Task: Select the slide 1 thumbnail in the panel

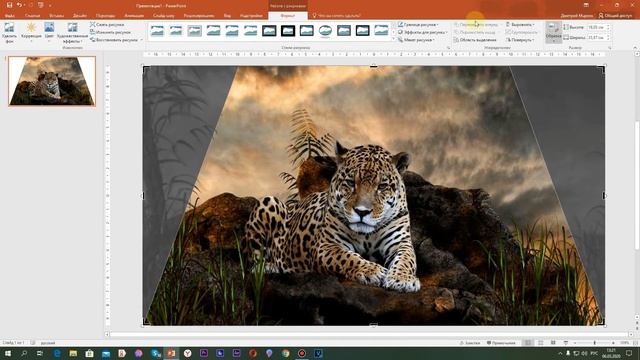Action: (52, 81)
